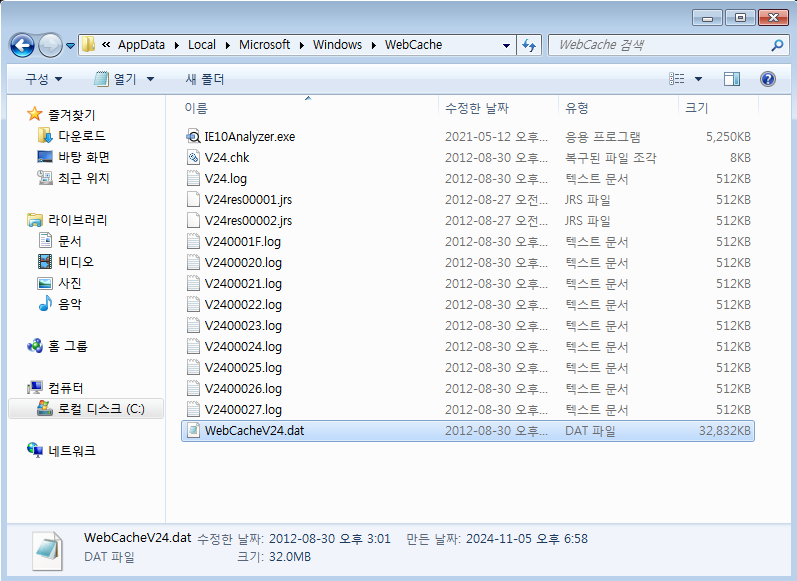This screenshot has height=581, width=797.
Task: Select the V24.chk file icon
Action: coord(193,157)
